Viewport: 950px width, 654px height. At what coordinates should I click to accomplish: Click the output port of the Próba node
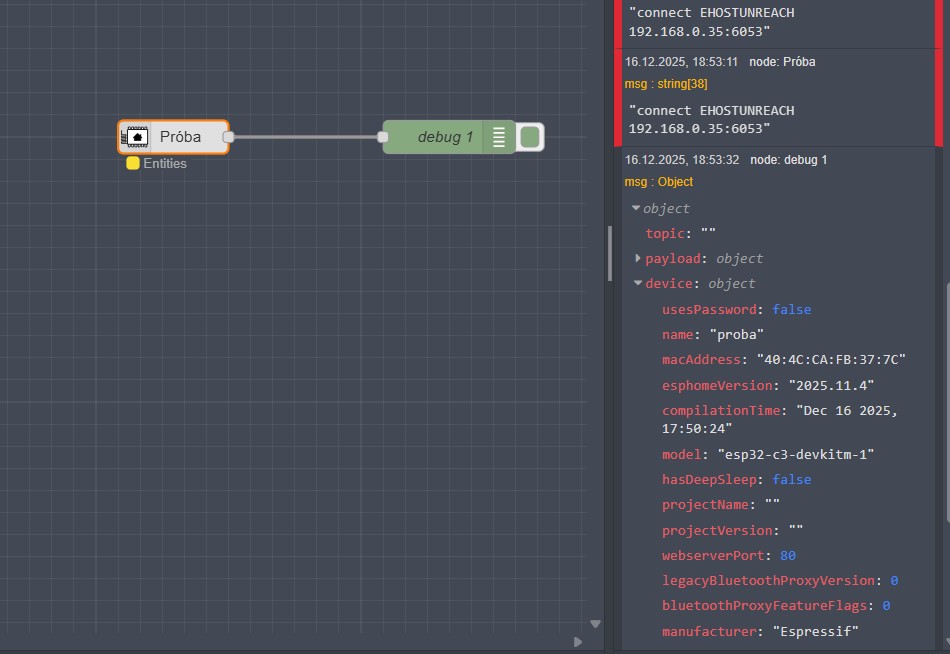(x=228, y=137)
